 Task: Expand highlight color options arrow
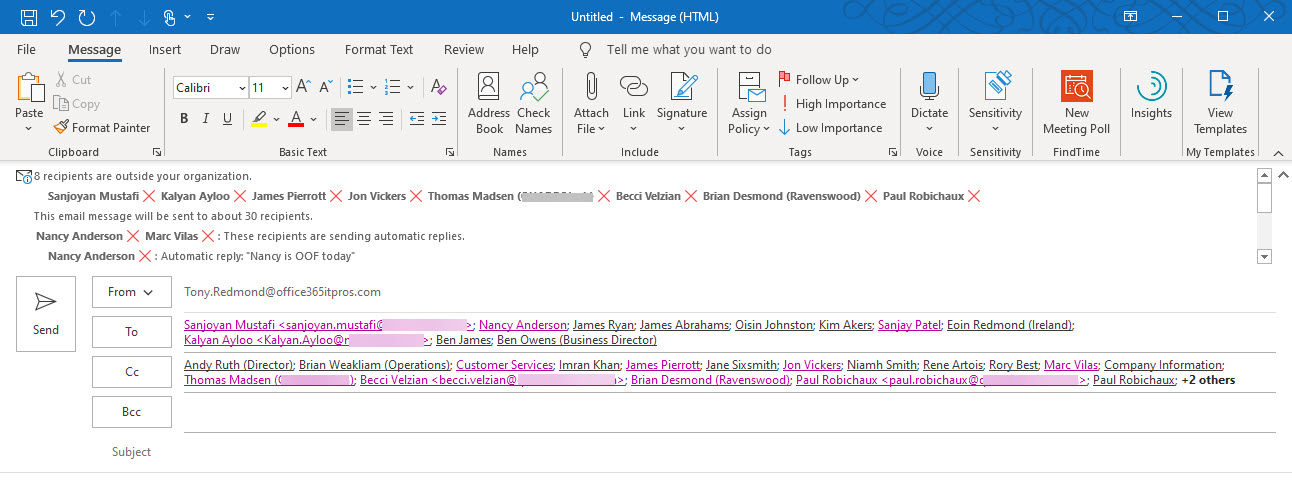(x=276, y=120)
